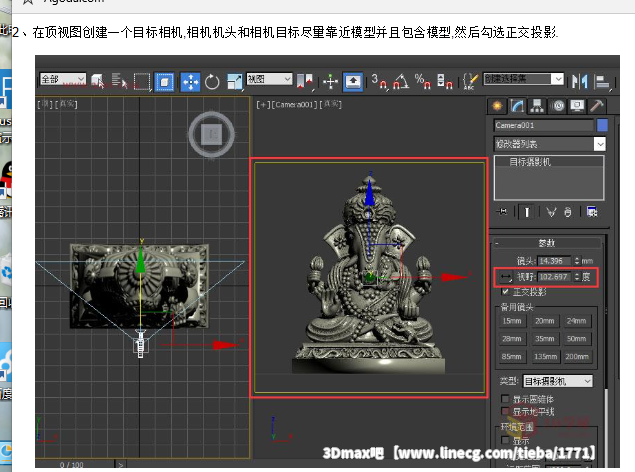
Task: Switch to the Modify panel tab
Action: tap(517, 106)
